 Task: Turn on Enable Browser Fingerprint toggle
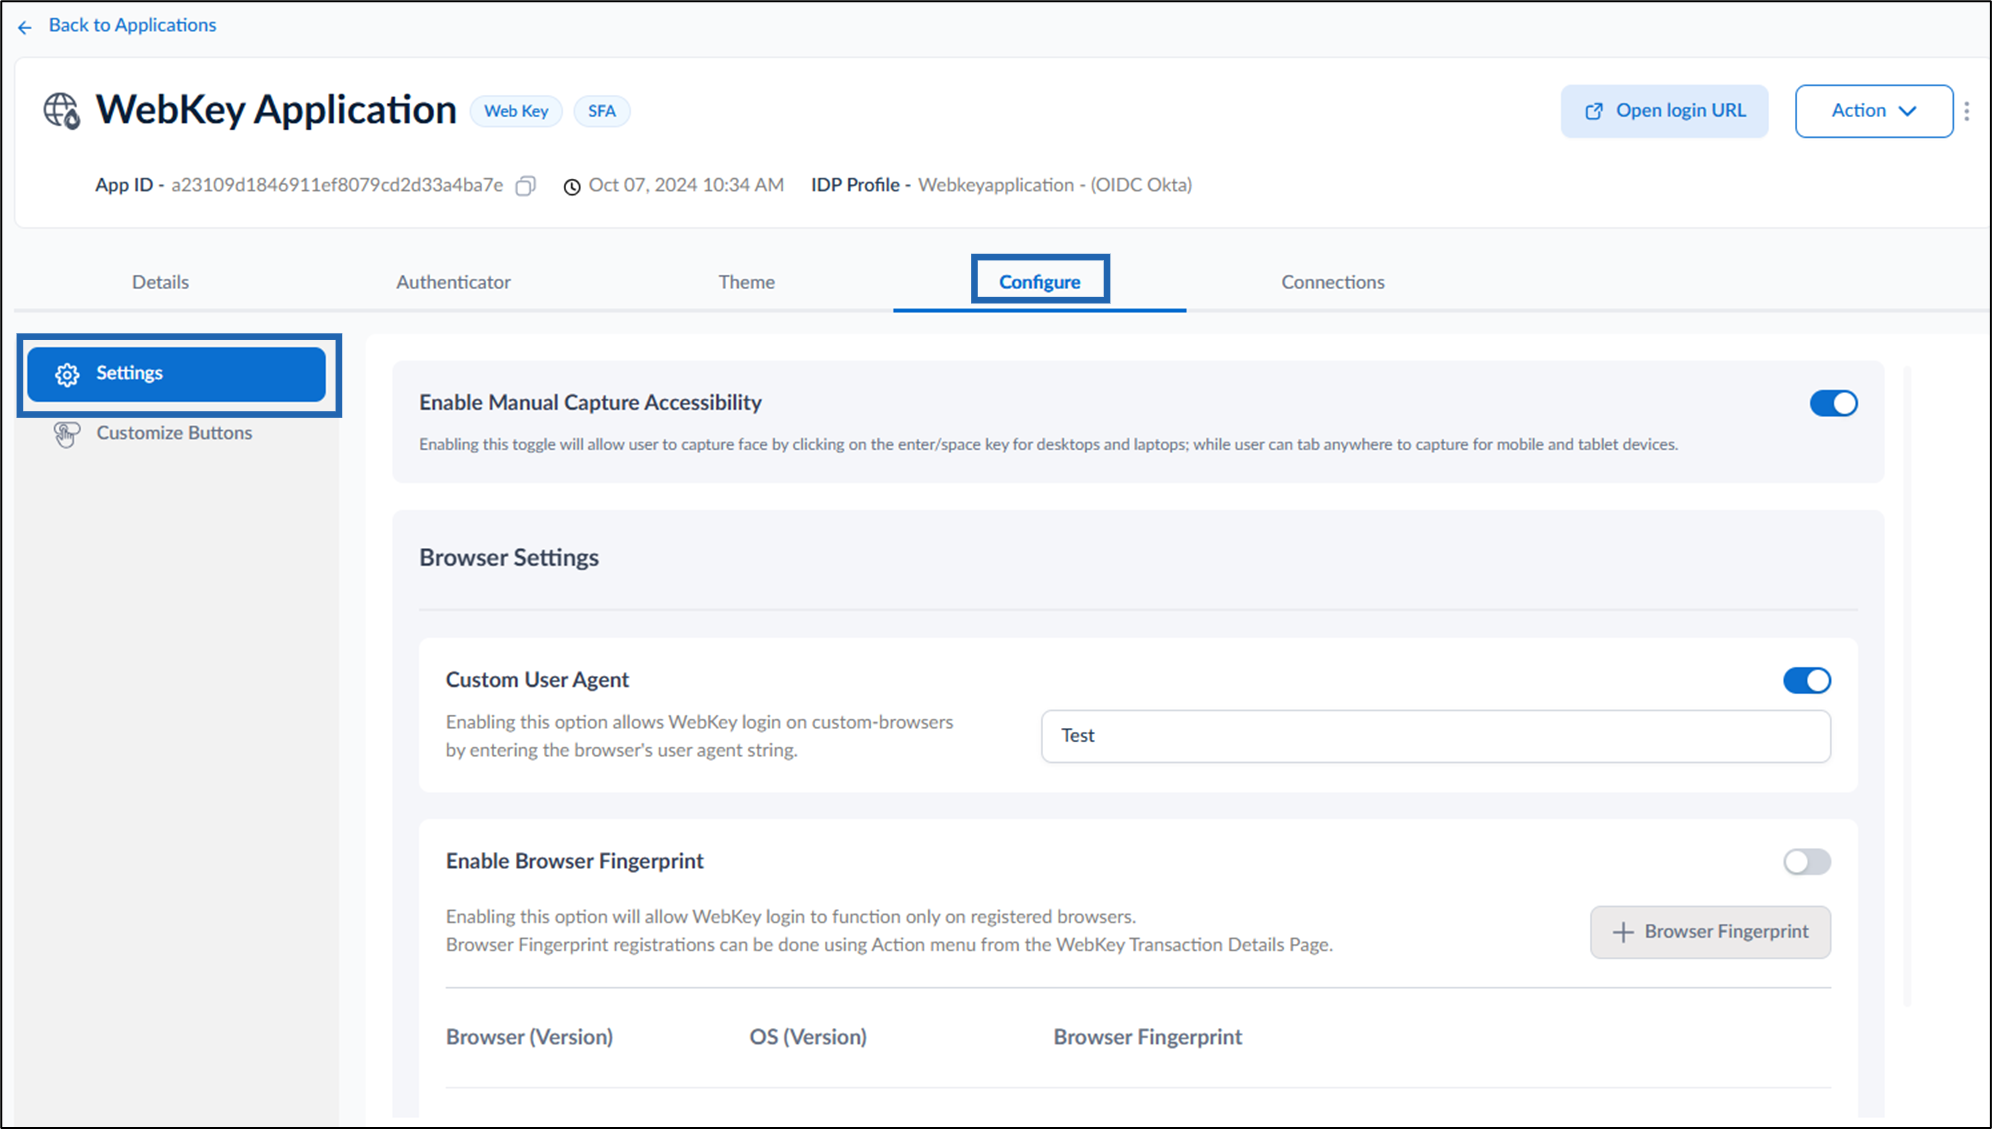click(x=1806, y=861)
